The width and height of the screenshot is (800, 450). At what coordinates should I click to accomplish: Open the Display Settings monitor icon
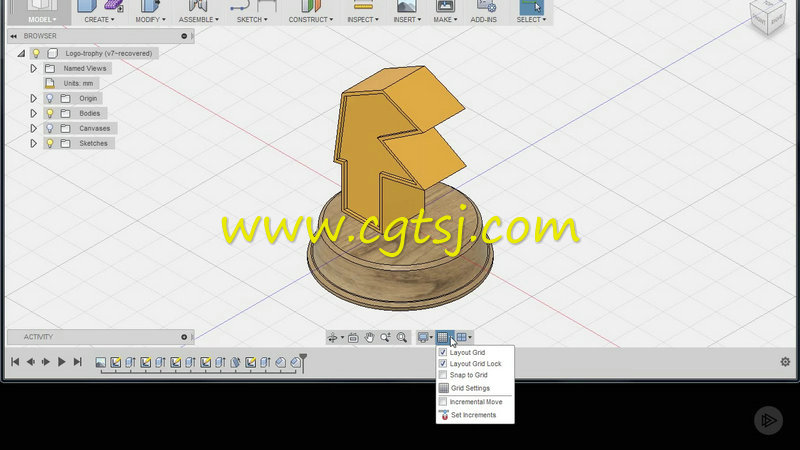423,337
